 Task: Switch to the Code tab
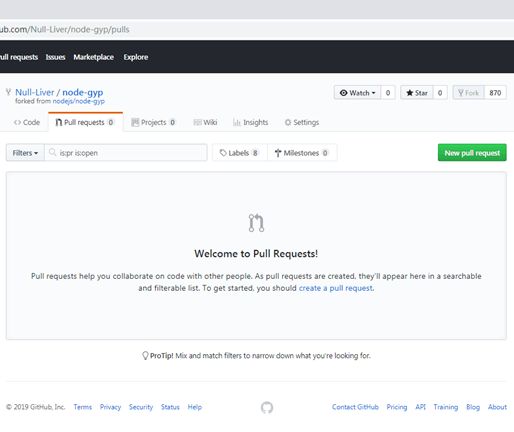point(27,122)
